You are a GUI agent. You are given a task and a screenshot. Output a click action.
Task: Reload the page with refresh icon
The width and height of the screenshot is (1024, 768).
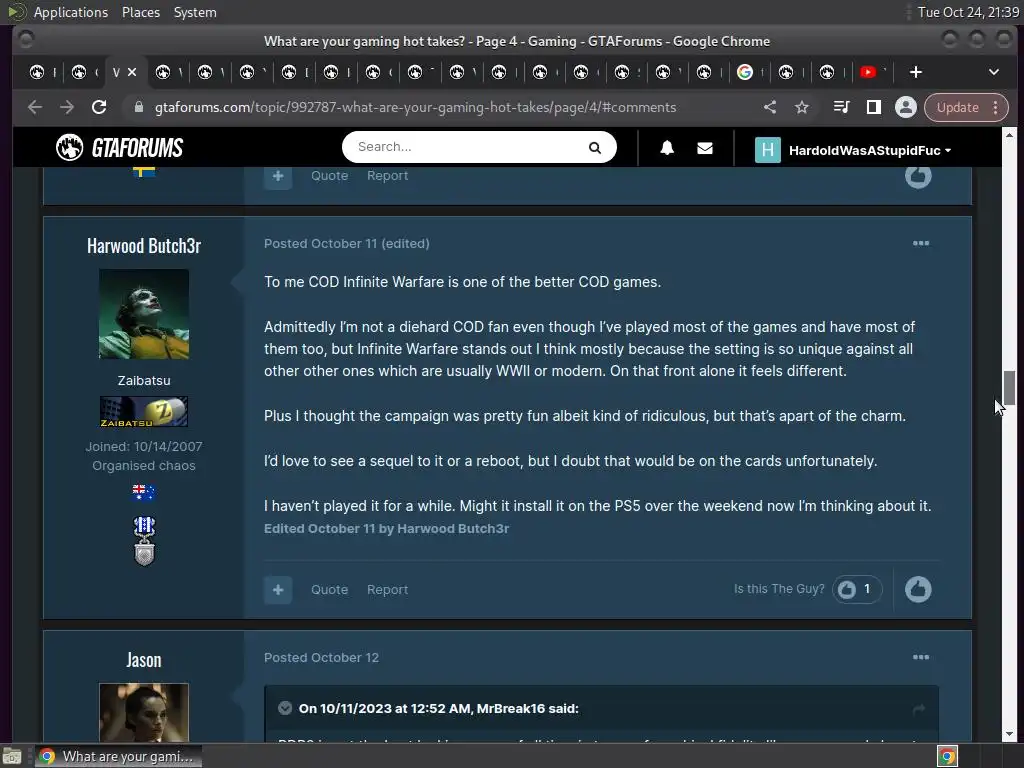(99, 107)
